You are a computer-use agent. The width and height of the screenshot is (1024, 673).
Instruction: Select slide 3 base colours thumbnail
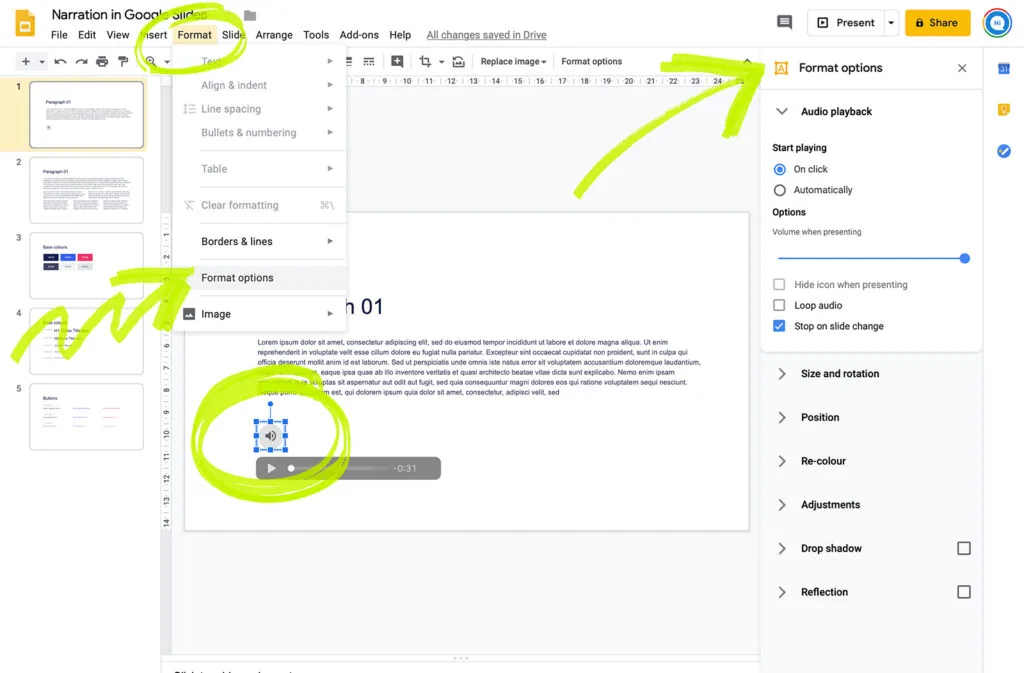click(86, 266)
